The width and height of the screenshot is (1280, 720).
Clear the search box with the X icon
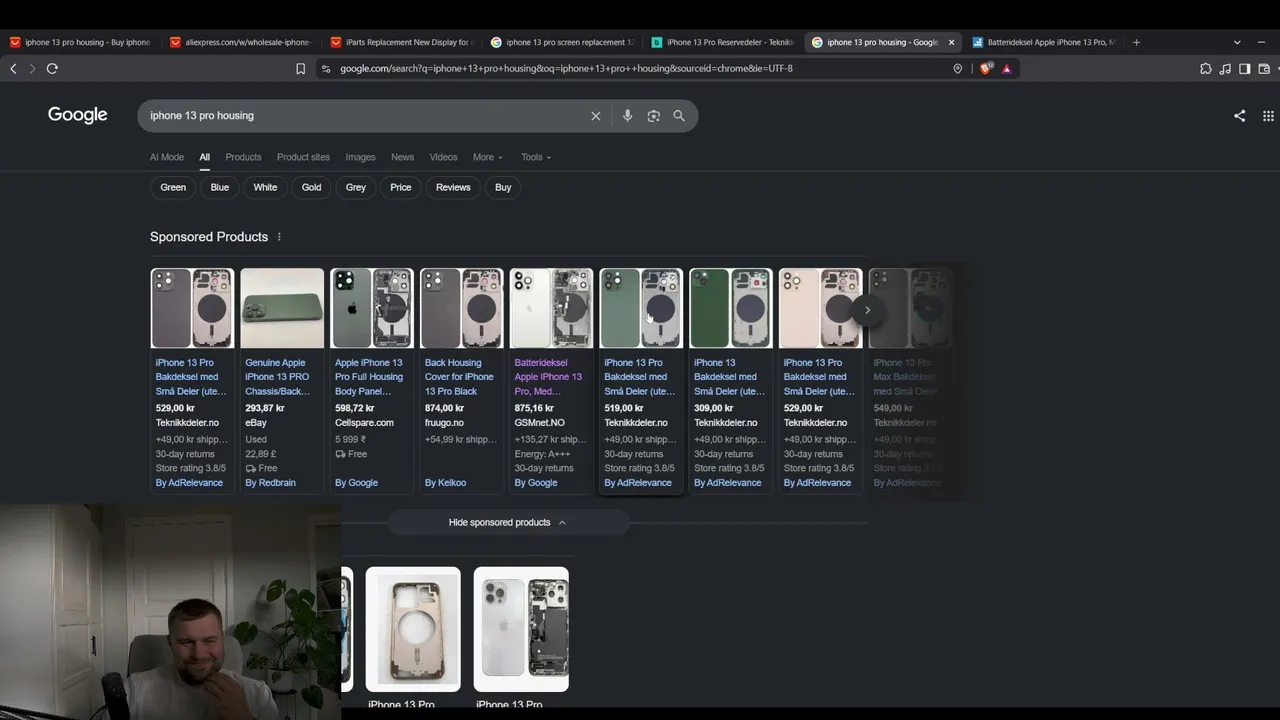[x=596, y=116]
